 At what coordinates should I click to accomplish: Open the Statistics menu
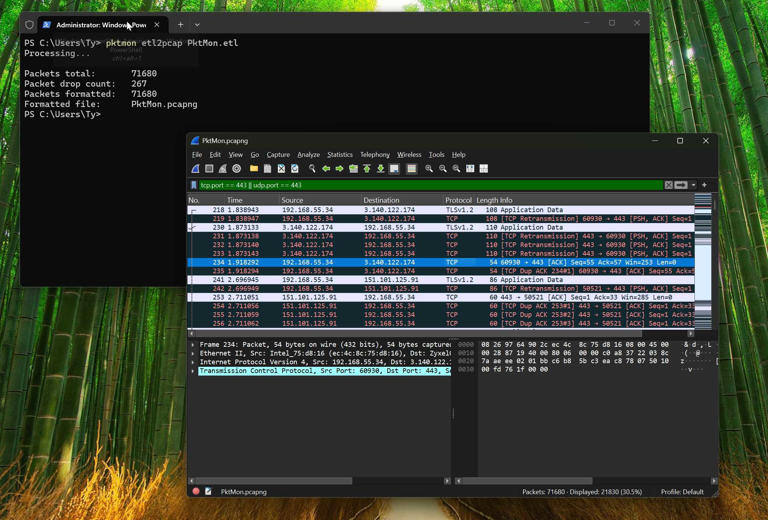click(340, 155)
